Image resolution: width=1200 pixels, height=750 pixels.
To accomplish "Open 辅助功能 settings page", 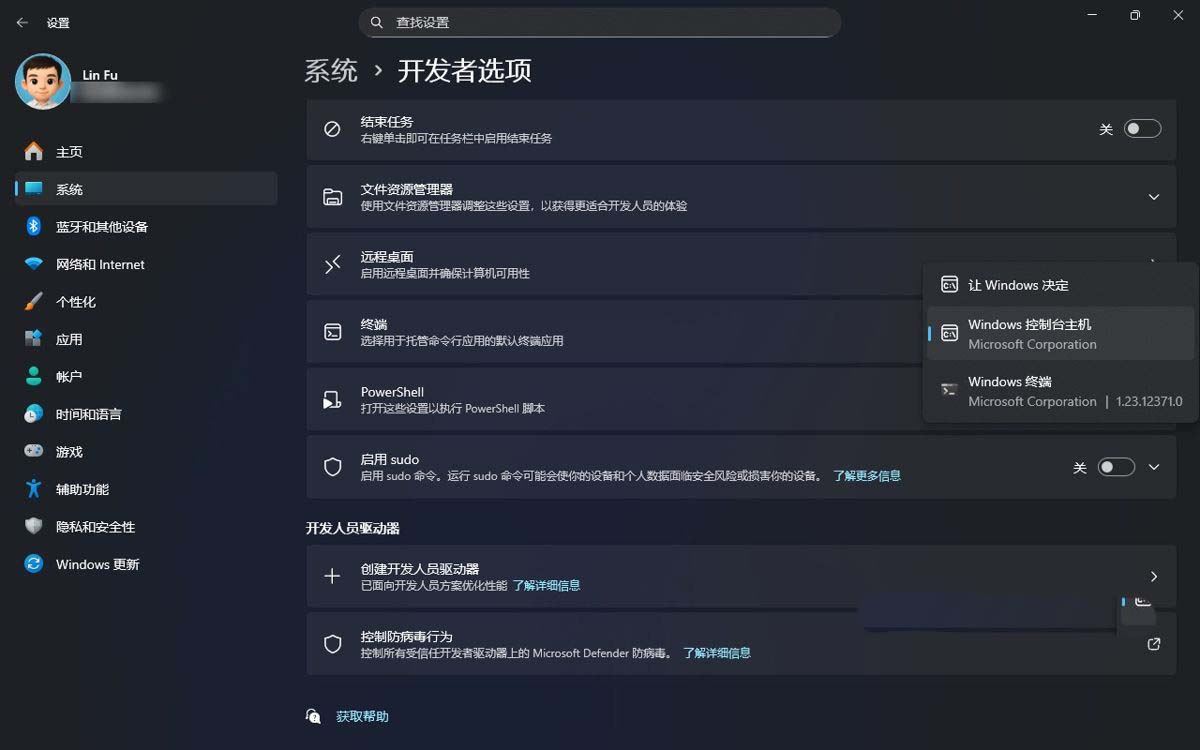I will [x=146, y=489].
